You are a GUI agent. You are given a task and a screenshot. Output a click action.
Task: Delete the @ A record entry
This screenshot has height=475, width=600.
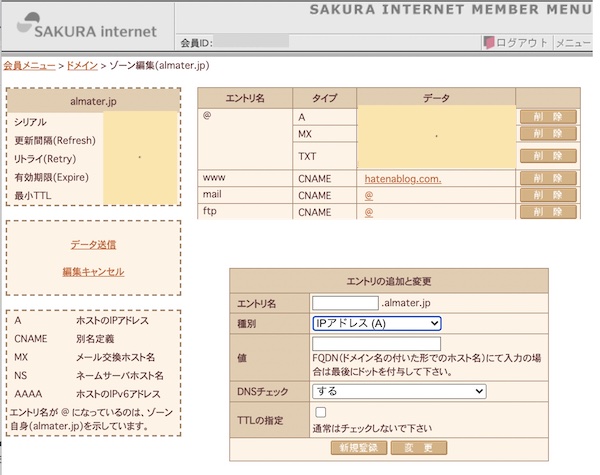coord(548,117)
